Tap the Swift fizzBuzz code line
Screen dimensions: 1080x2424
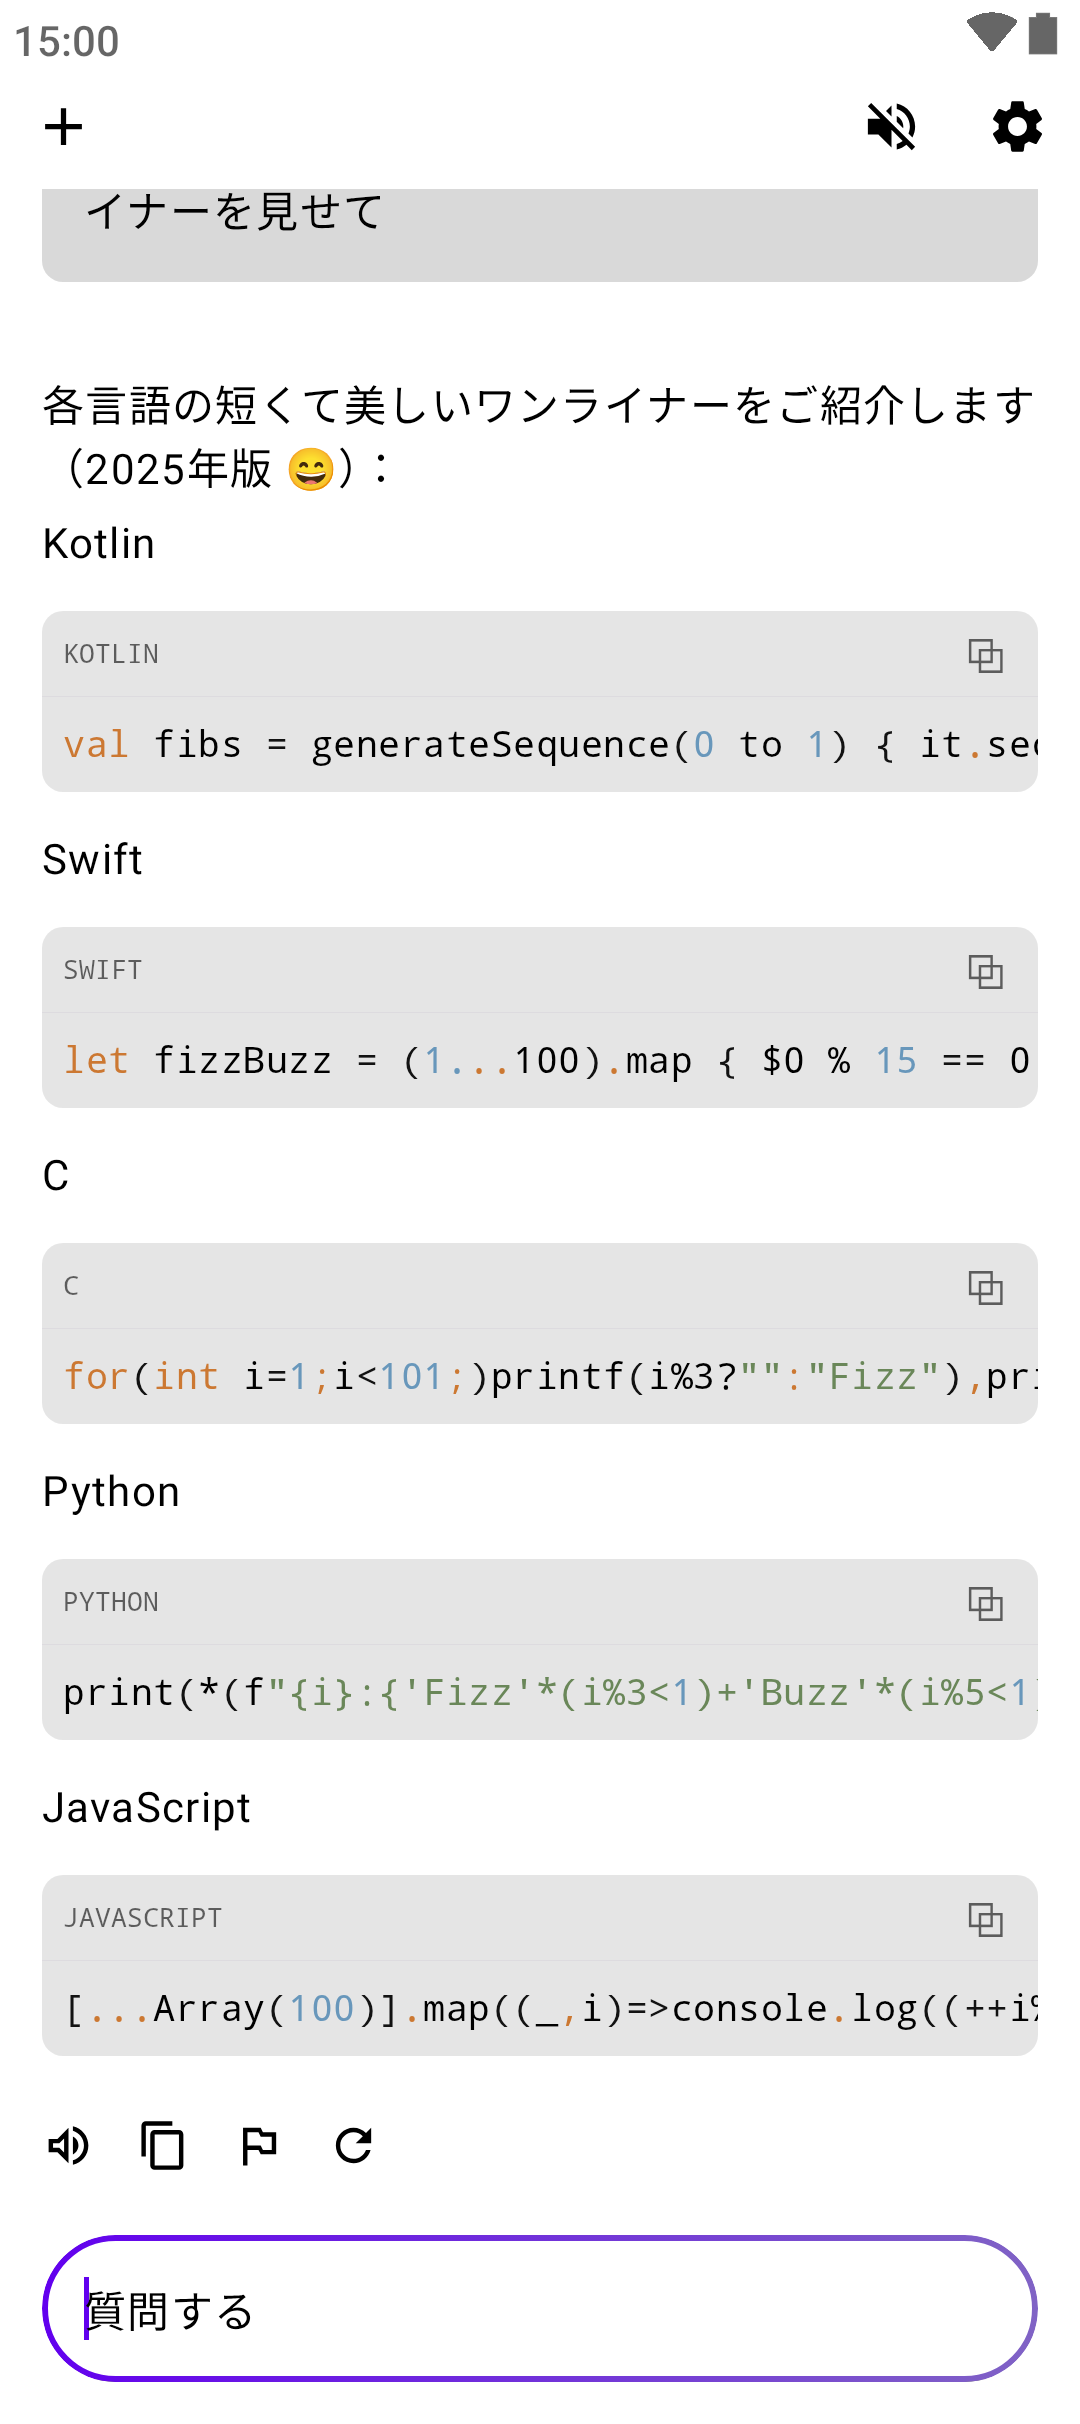click(540, 1061)
